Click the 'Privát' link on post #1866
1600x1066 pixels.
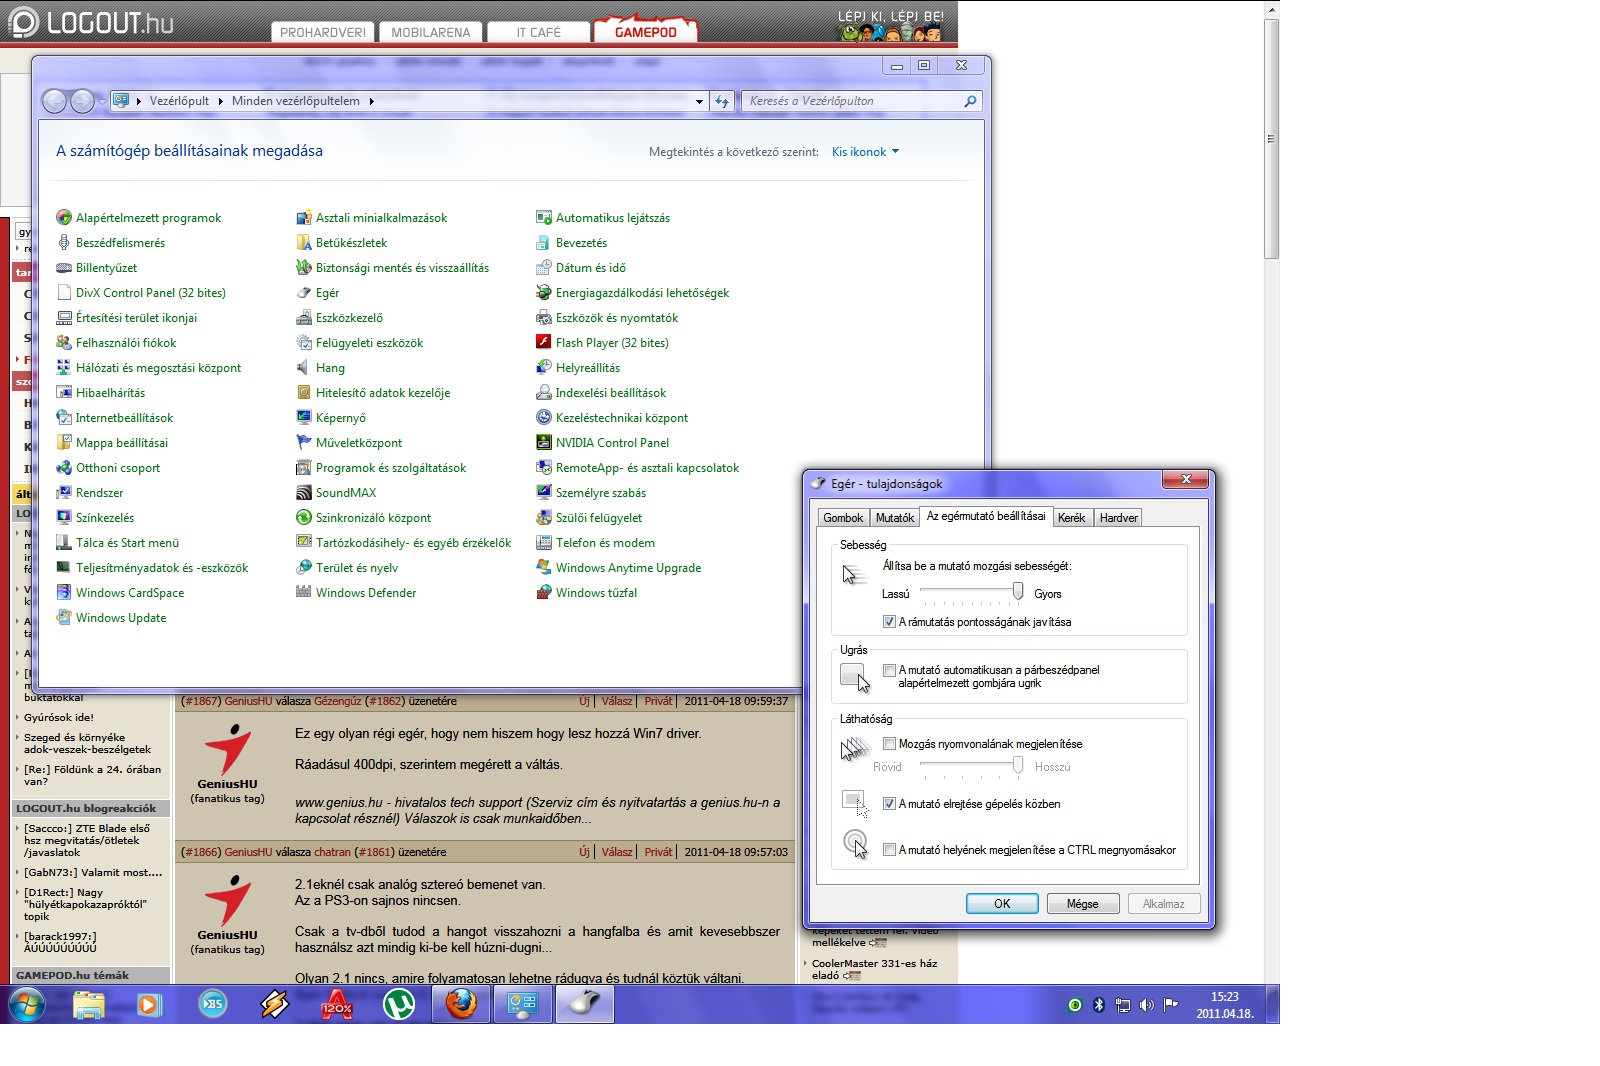(658, 852)
